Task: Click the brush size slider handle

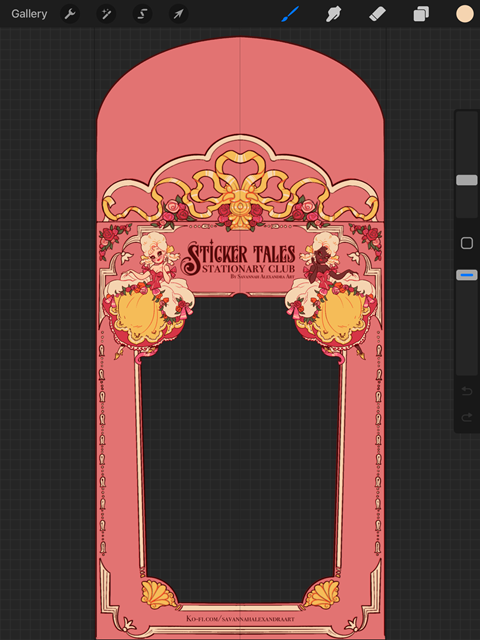Action: (467, 180)
